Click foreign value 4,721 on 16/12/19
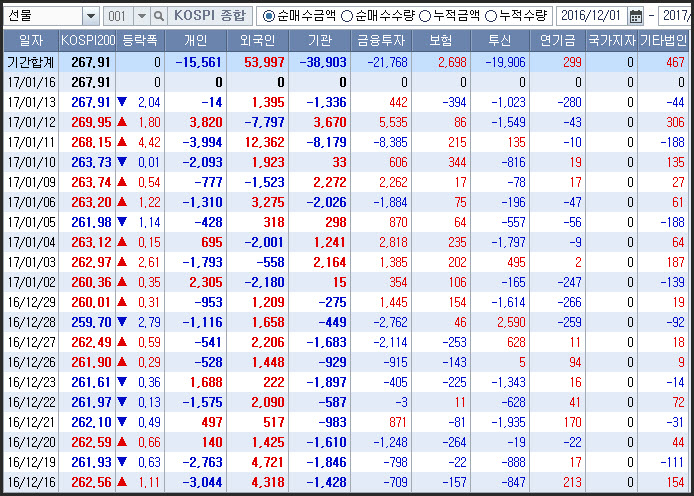Image resolution: width=694 pixels, height=496 pixels. pyautogui.click(x=267, y=462)
